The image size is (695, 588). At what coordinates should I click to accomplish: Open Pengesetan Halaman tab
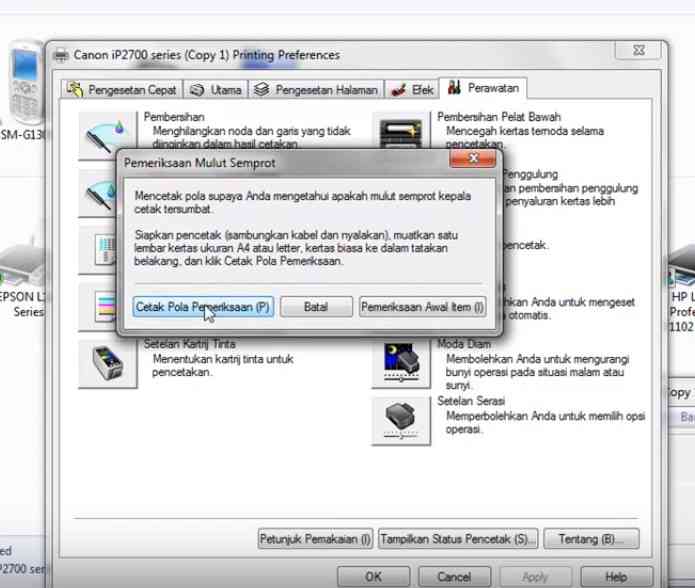click(316, 90)
